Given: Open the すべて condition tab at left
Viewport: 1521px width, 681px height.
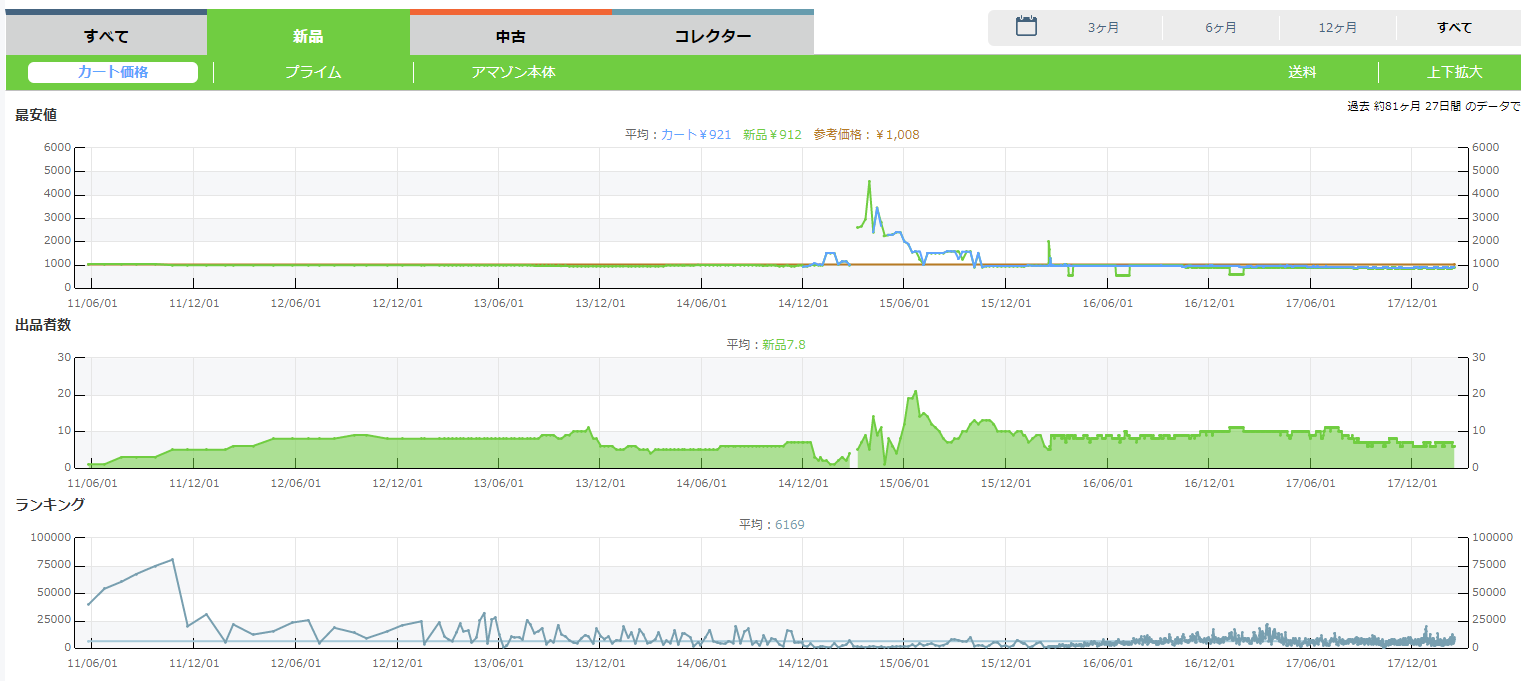Looking at the screenshot, I should pos(106,37).
